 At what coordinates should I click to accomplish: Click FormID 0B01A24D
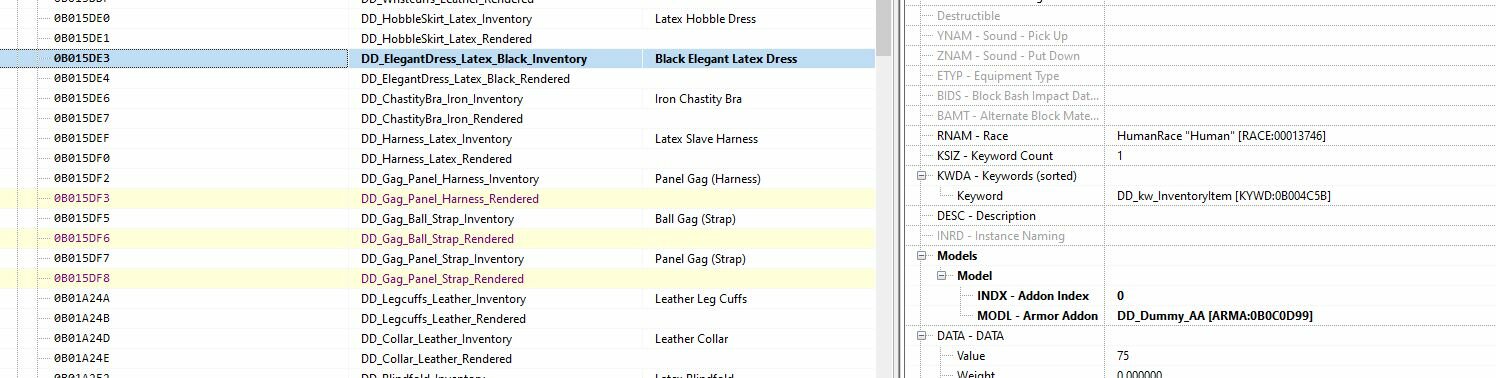coord(82,339)
